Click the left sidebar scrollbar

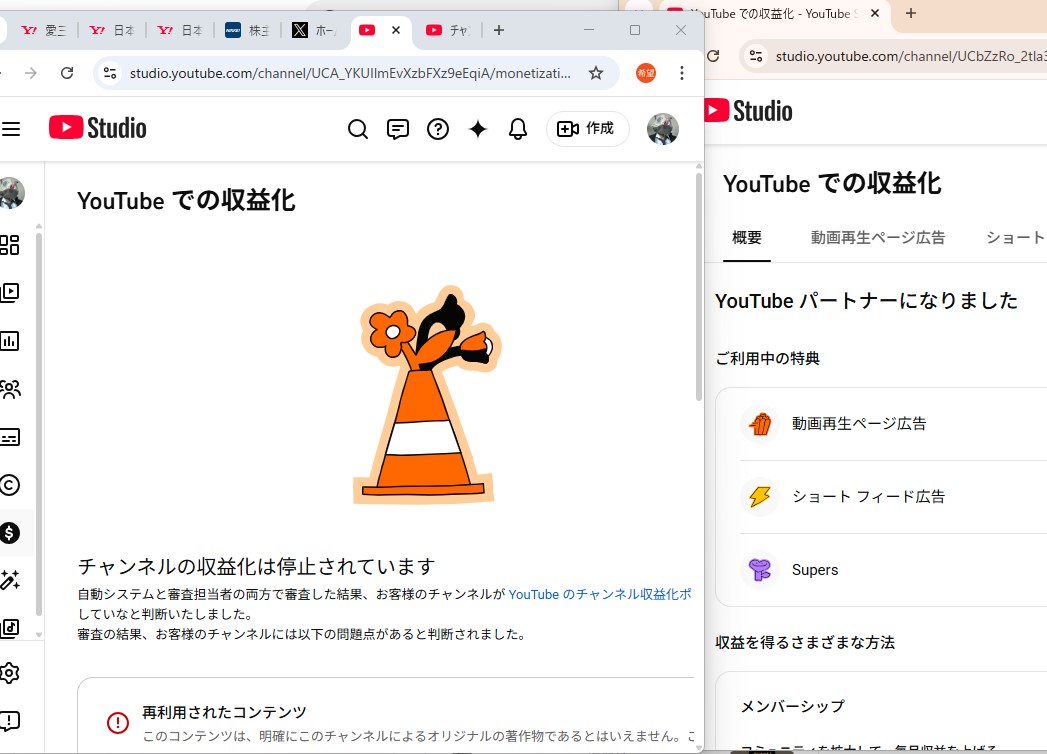pyautogui.click(x=39, y=424)
